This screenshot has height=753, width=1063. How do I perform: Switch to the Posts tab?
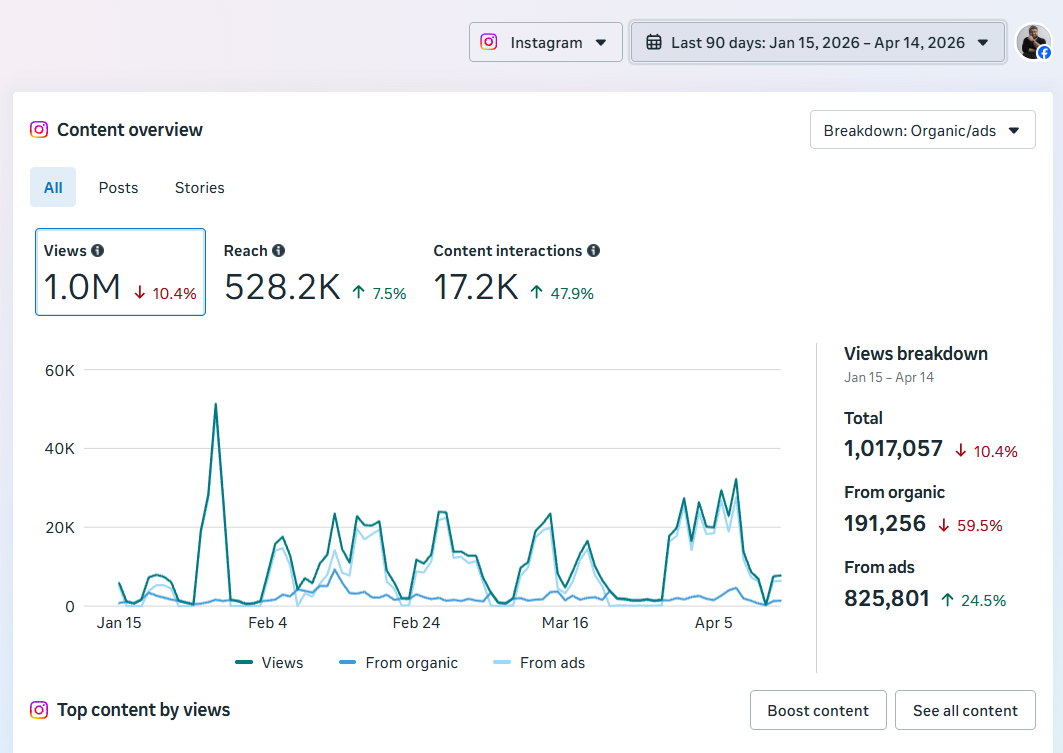(x=118, y=187)
